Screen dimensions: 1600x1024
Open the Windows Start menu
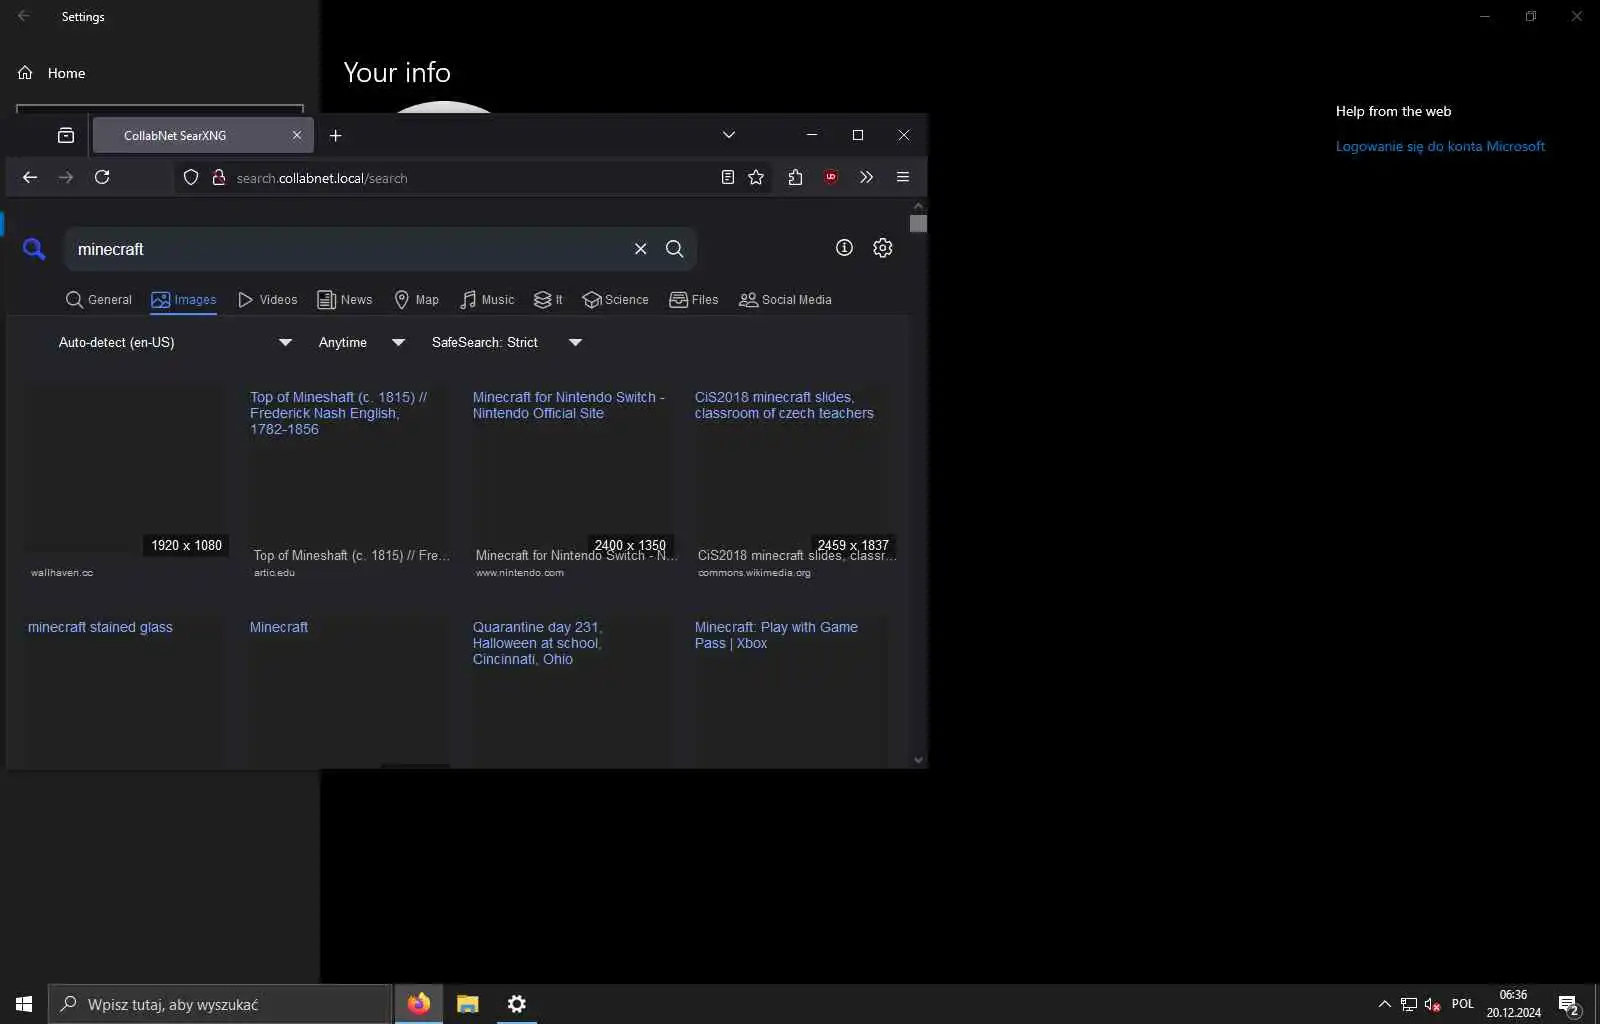[24, 1004]
